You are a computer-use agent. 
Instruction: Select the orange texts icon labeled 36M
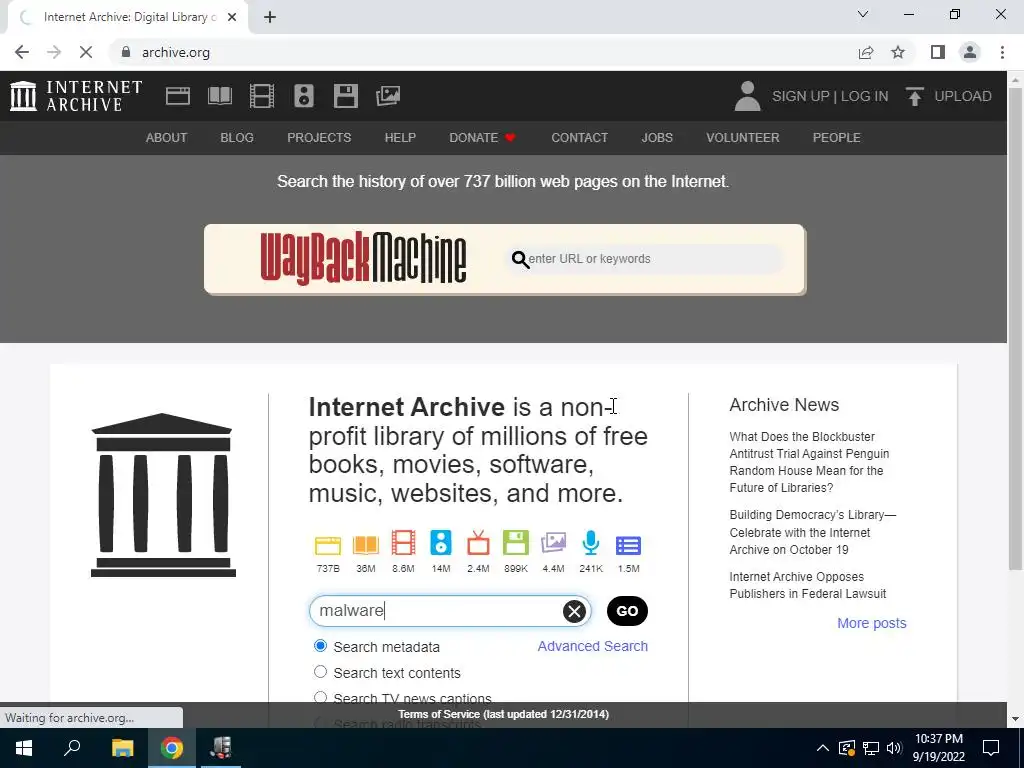[366, 545]
